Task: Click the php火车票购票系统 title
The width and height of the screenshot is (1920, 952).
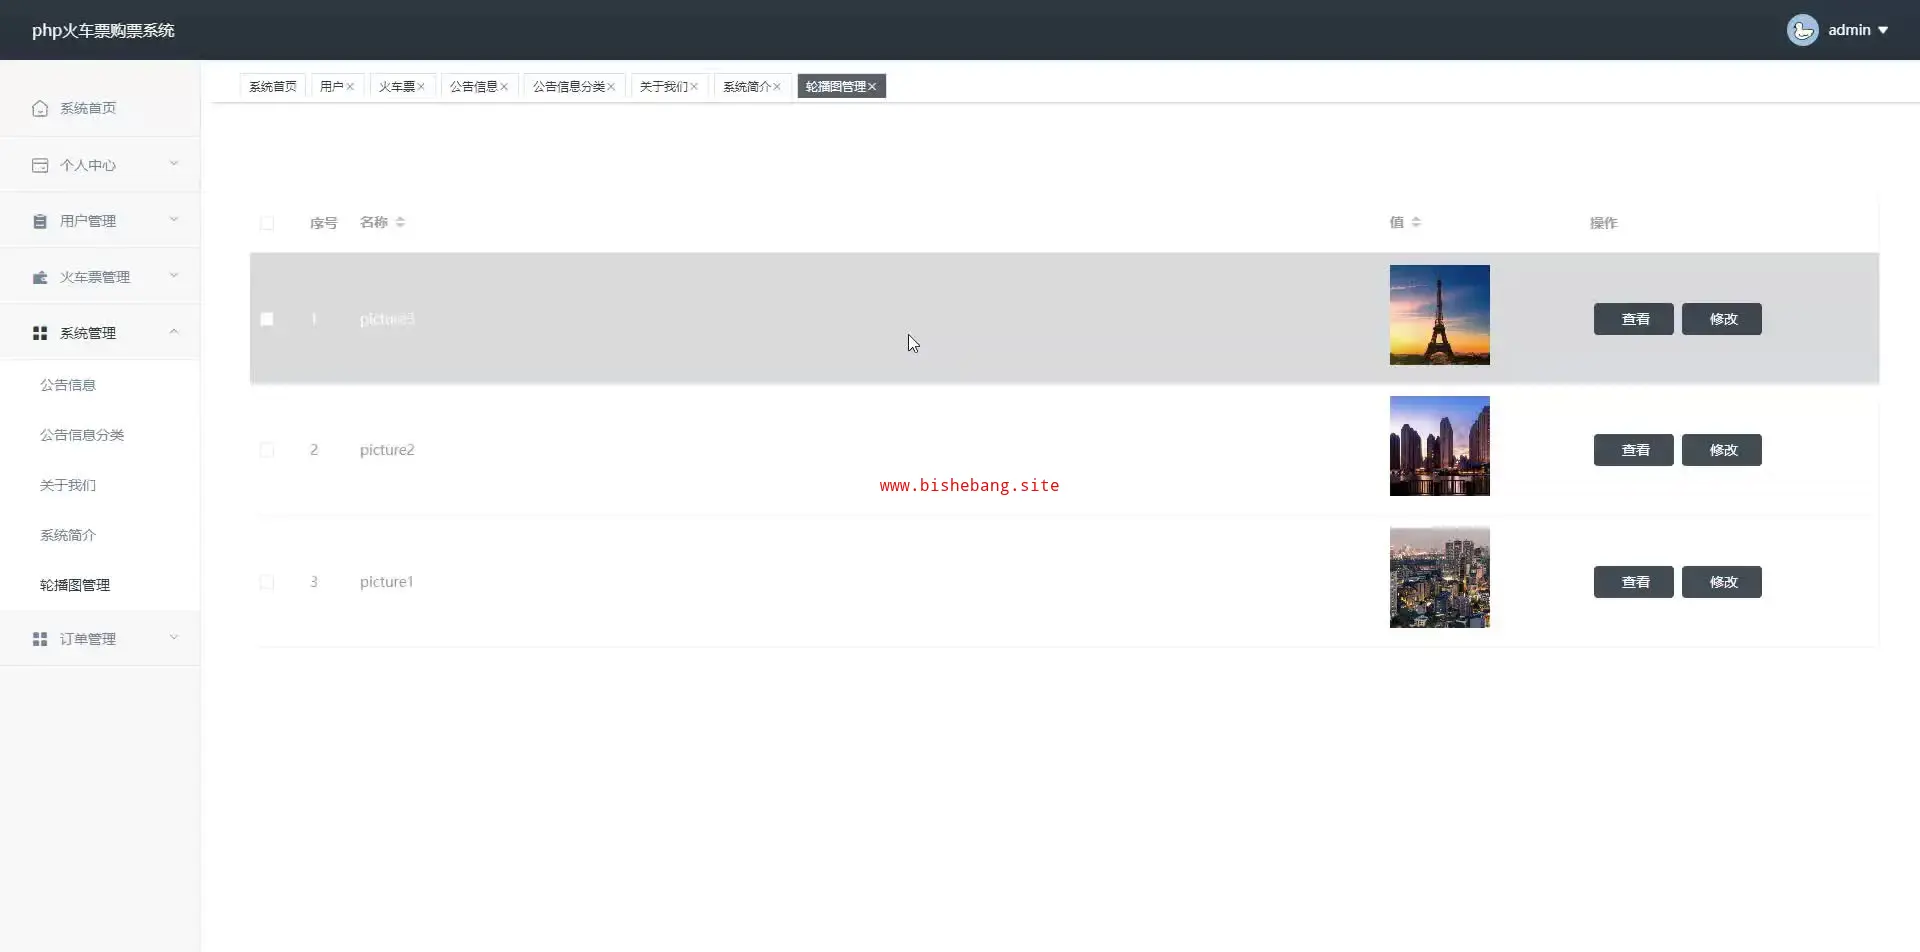Action: (103, 30)
